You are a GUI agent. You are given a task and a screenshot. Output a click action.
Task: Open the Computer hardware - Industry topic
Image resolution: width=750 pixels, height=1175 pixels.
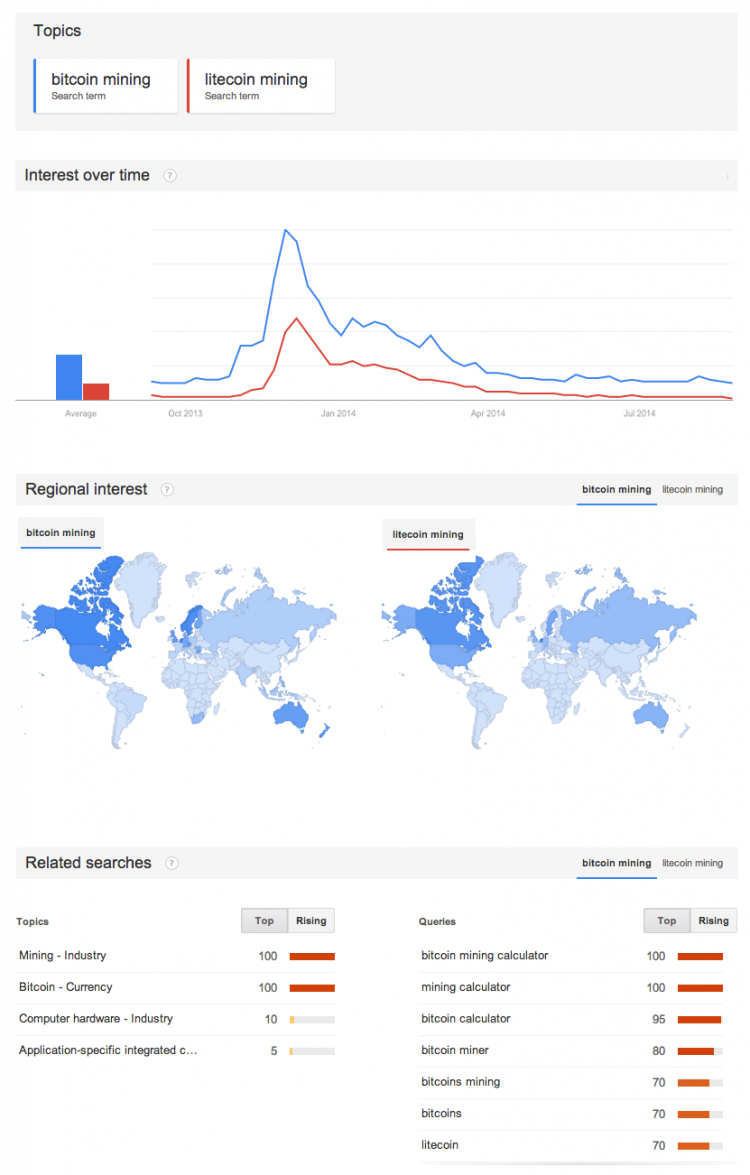pyautogui.click(x=96, y=1018)
